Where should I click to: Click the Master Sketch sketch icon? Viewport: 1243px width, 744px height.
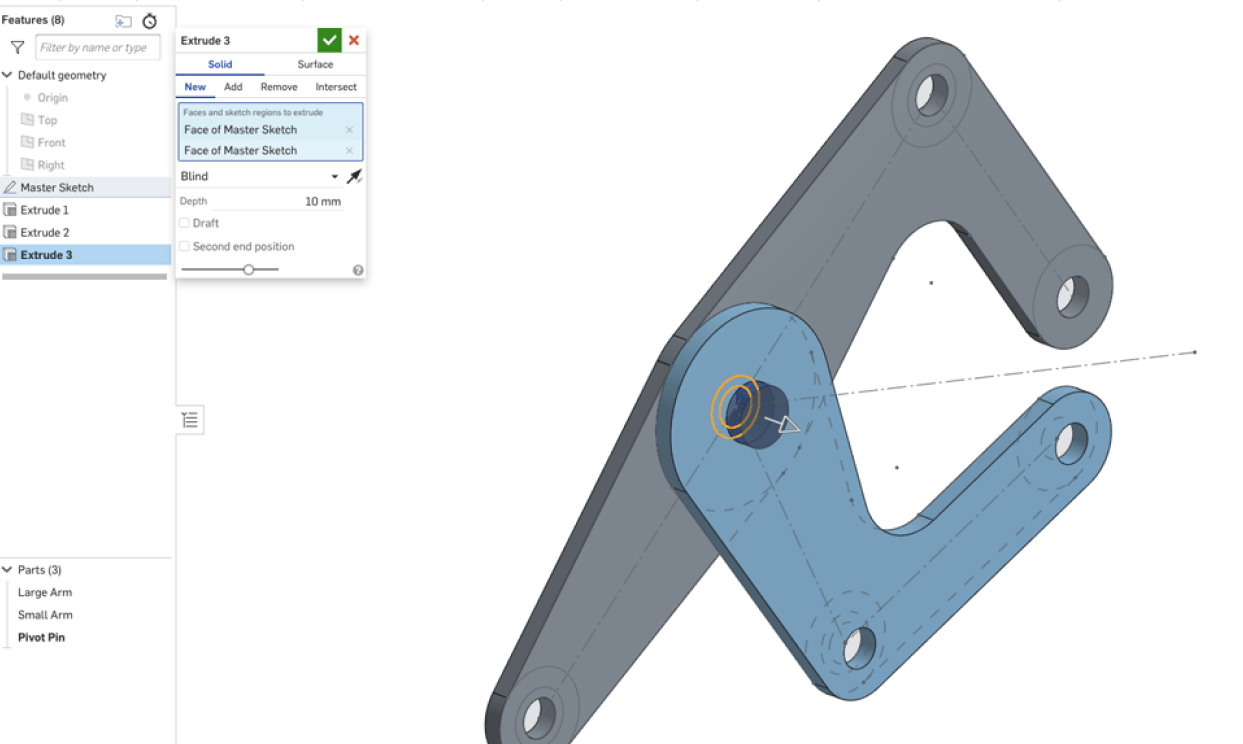pyautogui.click(x=11, y=187)
